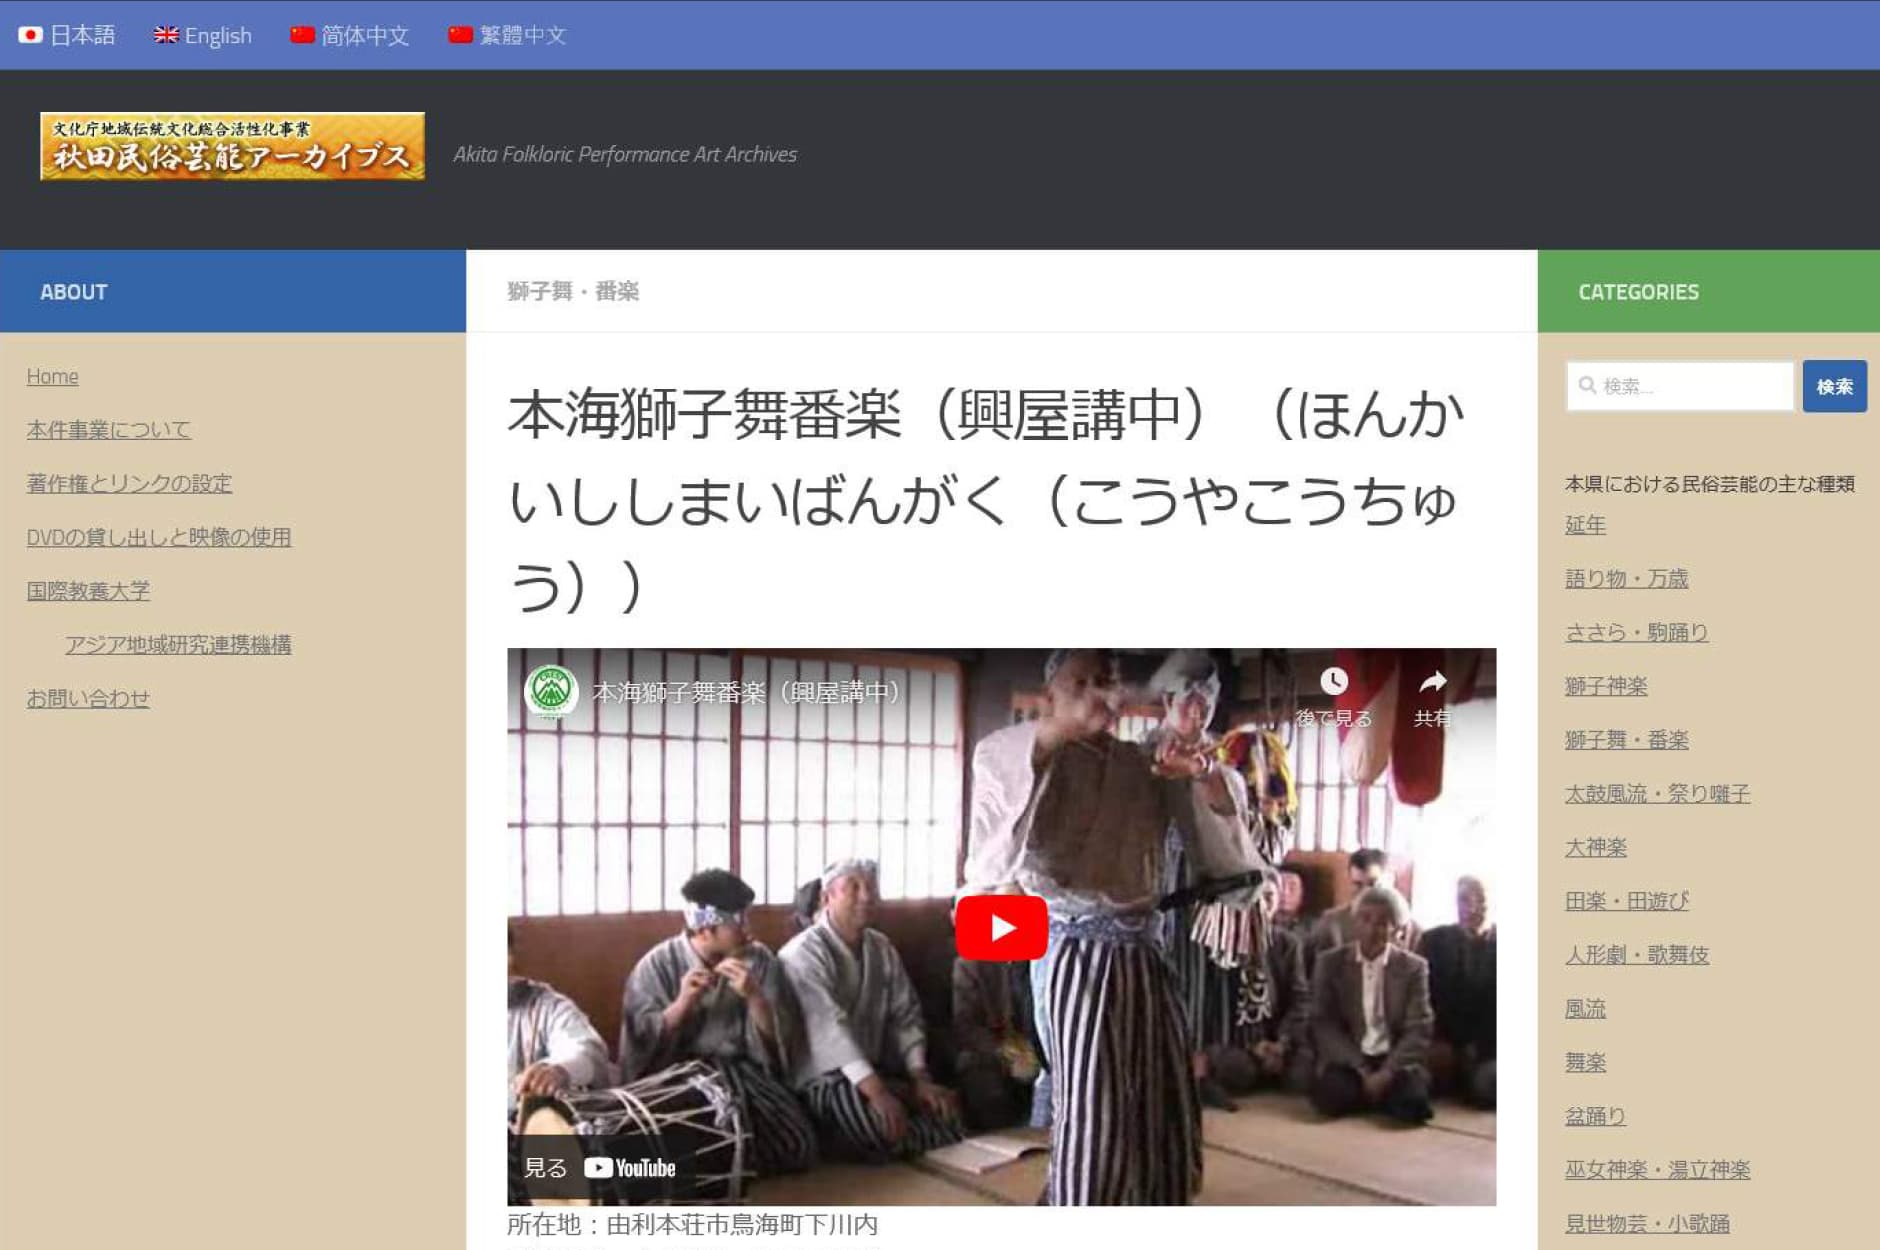Switch to Japanese via the Japan flag

click(x=31, y=35)
